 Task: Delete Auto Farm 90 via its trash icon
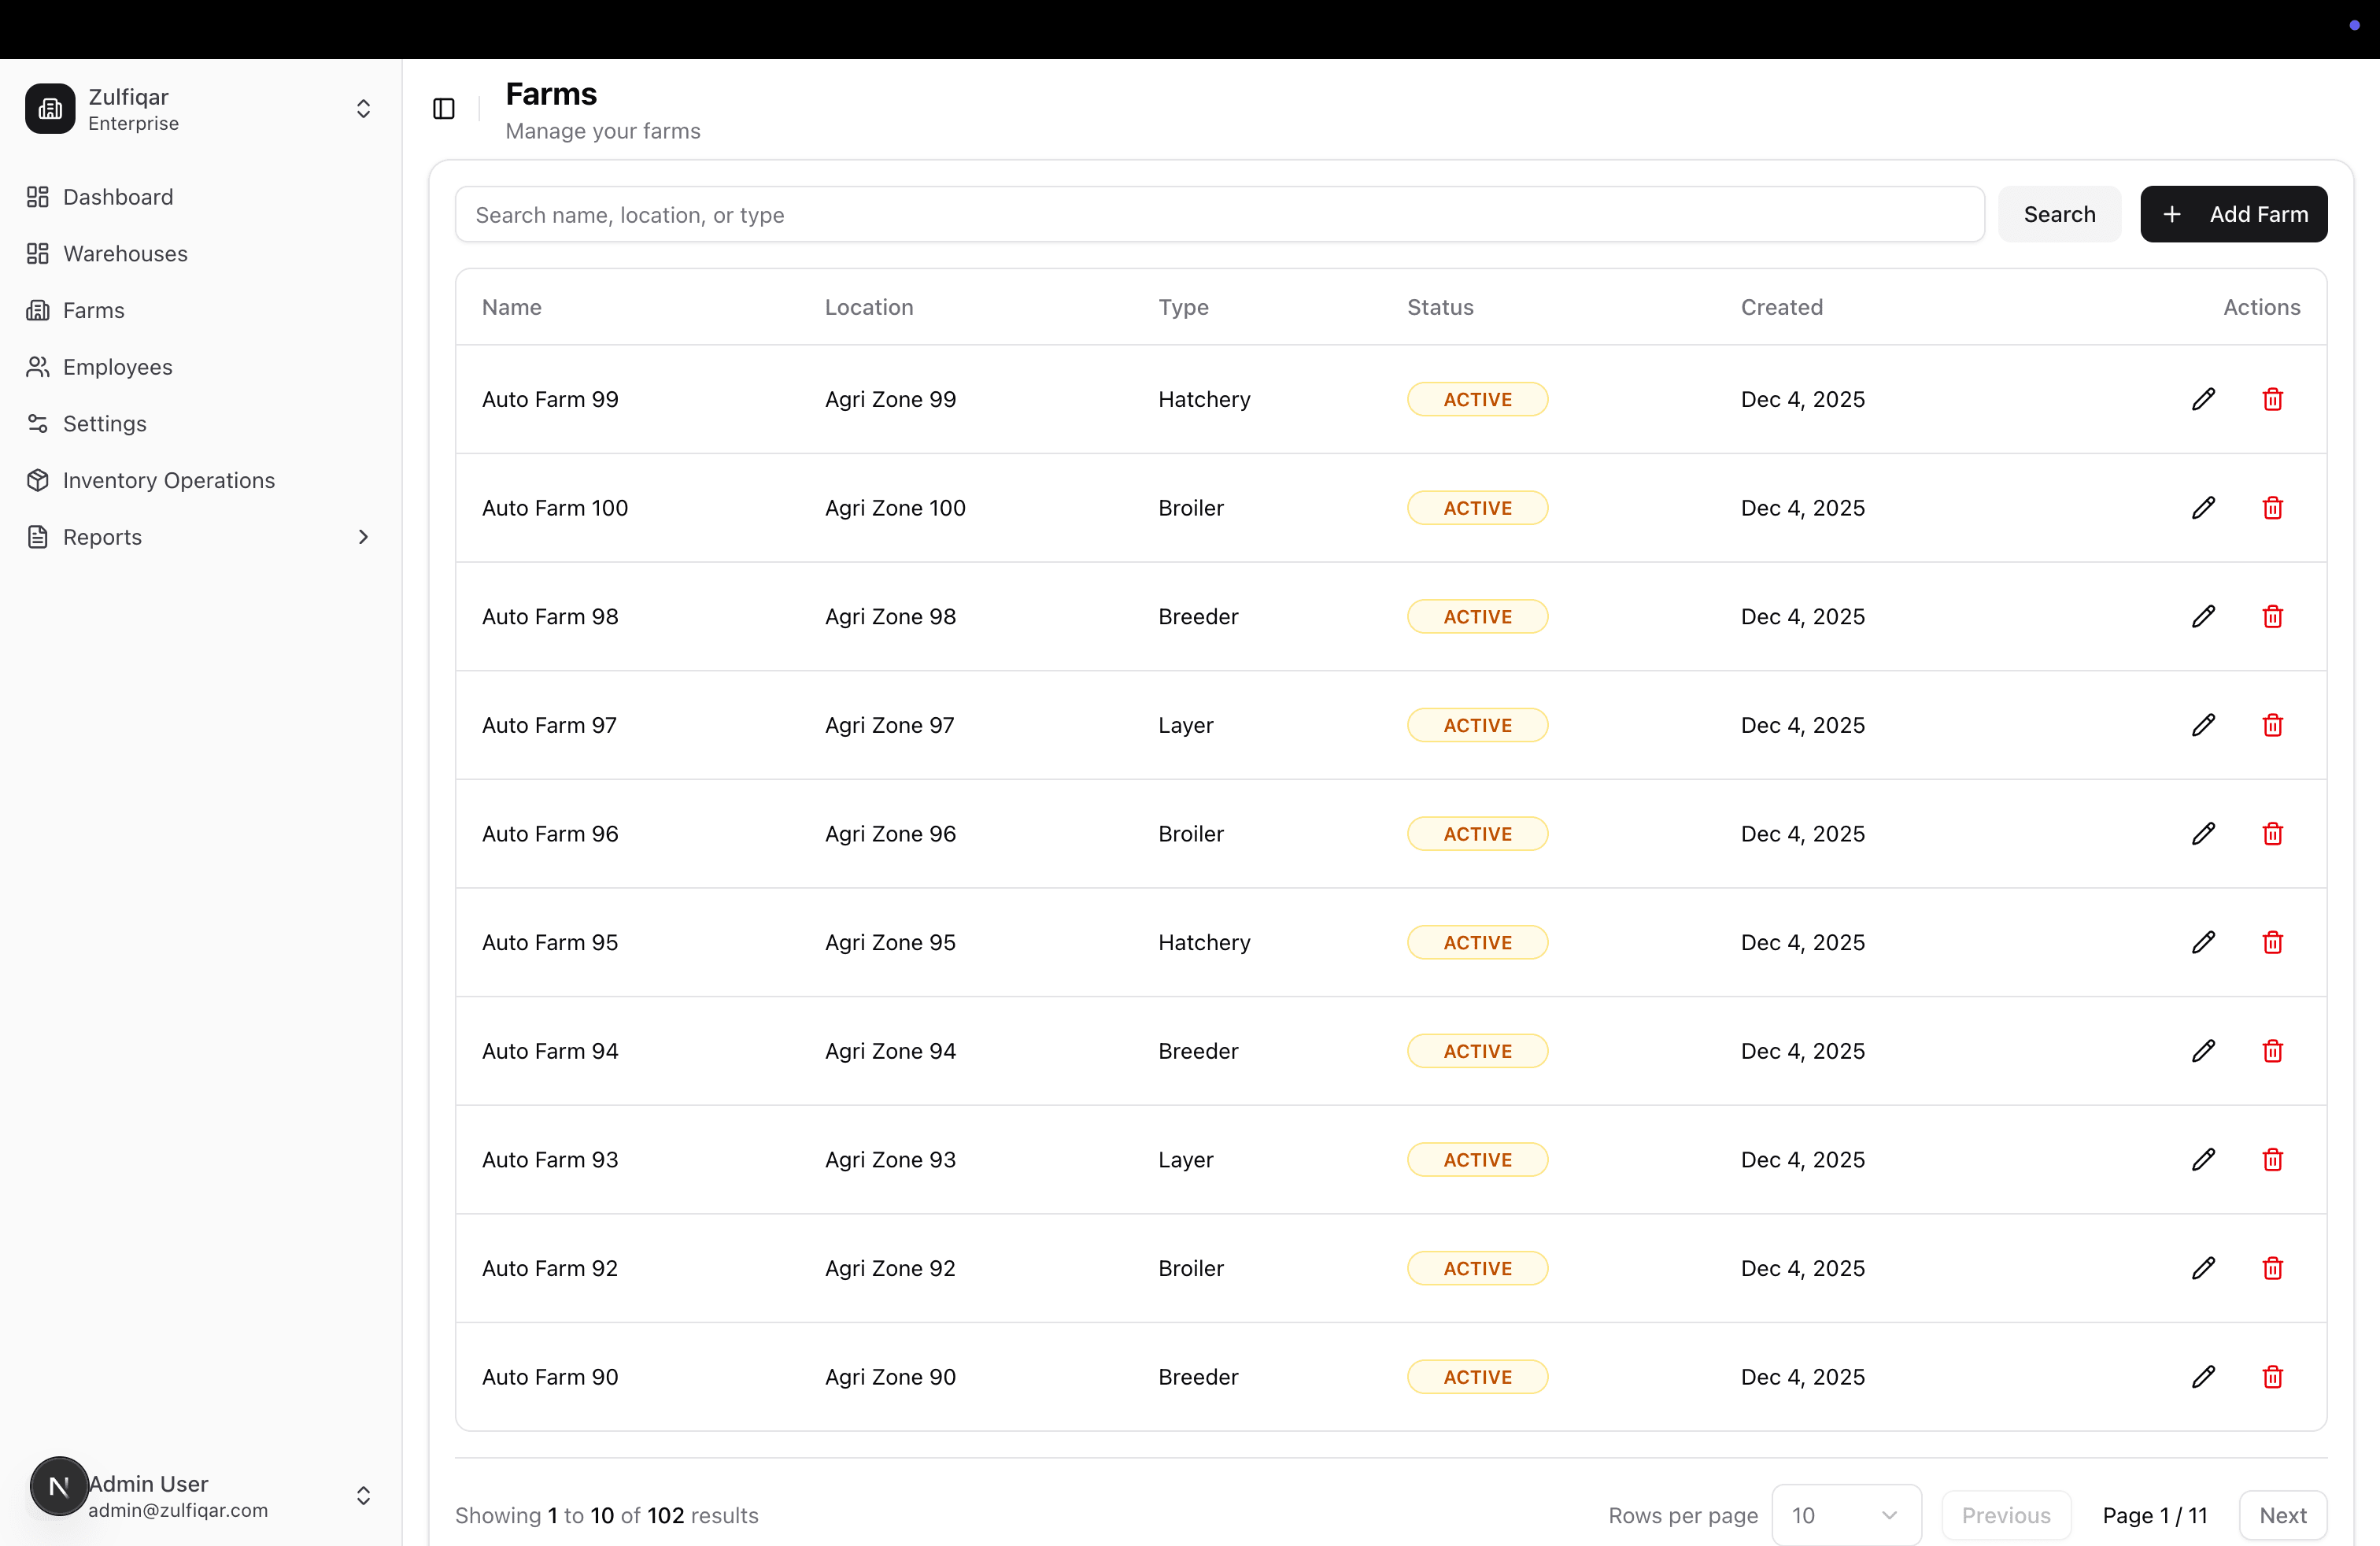point(2272,1376)
